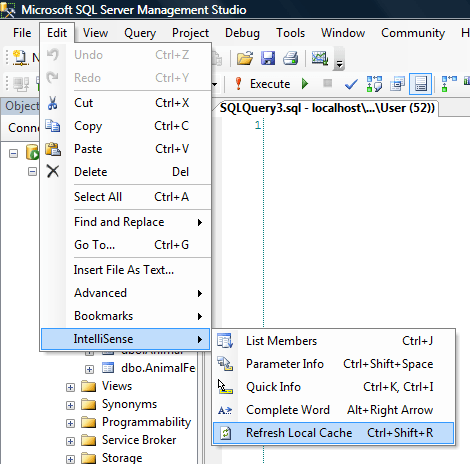Switch to the SQLQuery3.sql tab
The width and height of the screenshot is (470, 464).
[x=327, y=108]
